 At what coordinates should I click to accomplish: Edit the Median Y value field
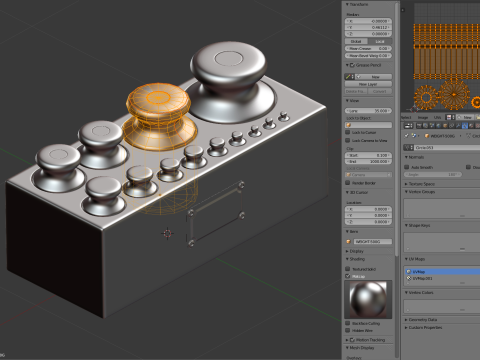(368, 27)
